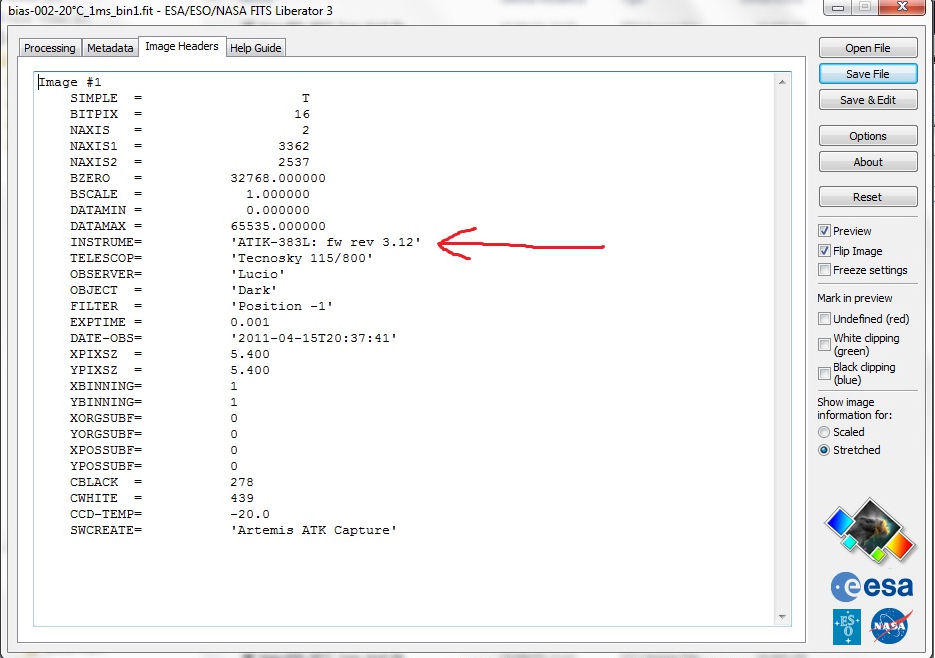Click the FITS Liberator logo icon

click(x=870, y=531)
